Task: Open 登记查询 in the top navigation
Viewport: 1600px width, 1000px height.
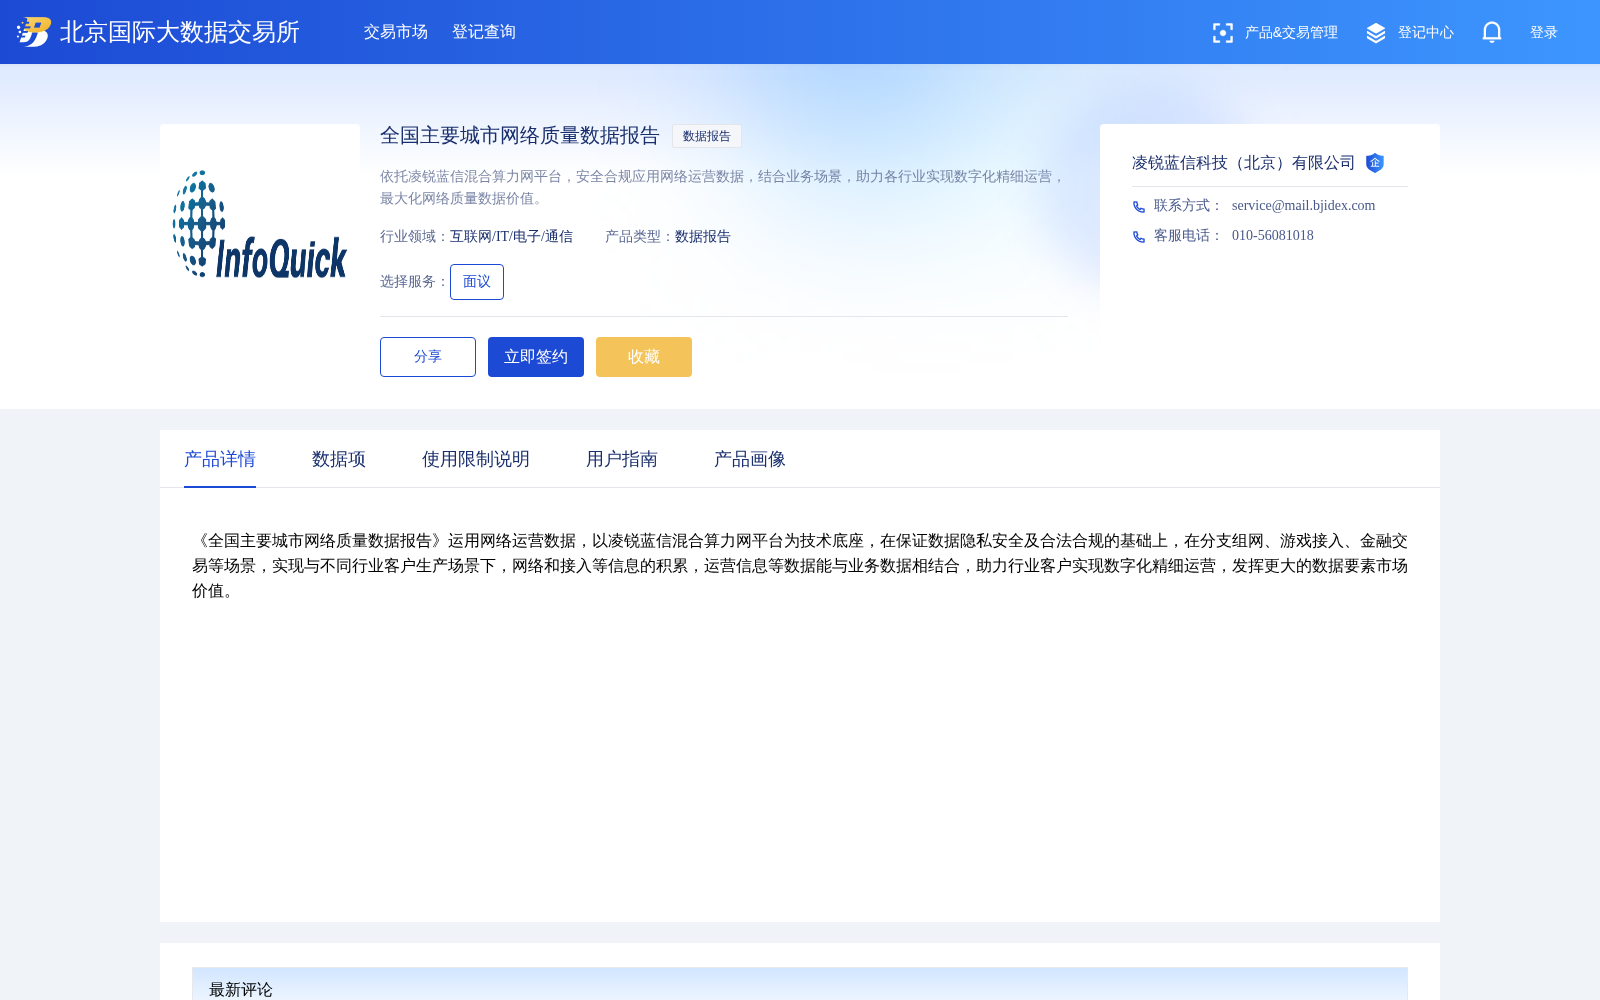Action: click(484, 32)
